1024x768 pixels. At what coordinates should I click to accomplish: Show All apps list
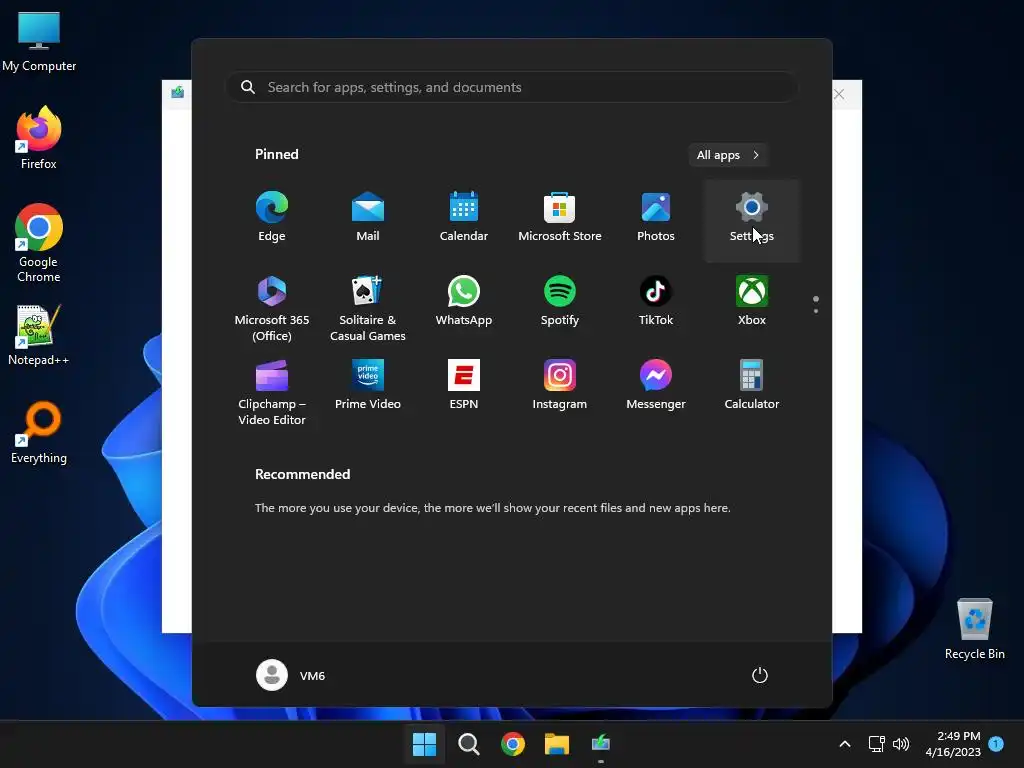(x=728, y=155)
